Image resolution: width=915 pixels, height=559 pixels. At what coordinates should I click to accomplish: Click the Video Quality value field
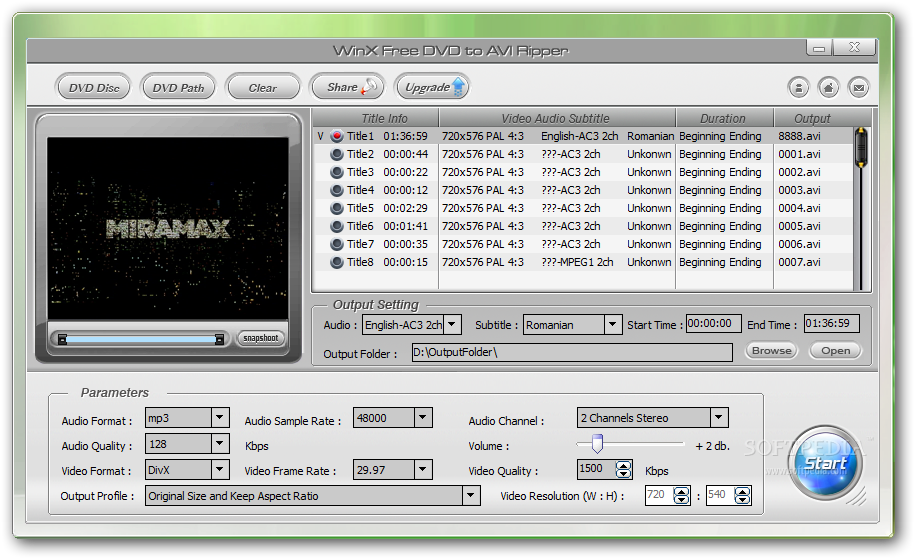tap(596, 469)
